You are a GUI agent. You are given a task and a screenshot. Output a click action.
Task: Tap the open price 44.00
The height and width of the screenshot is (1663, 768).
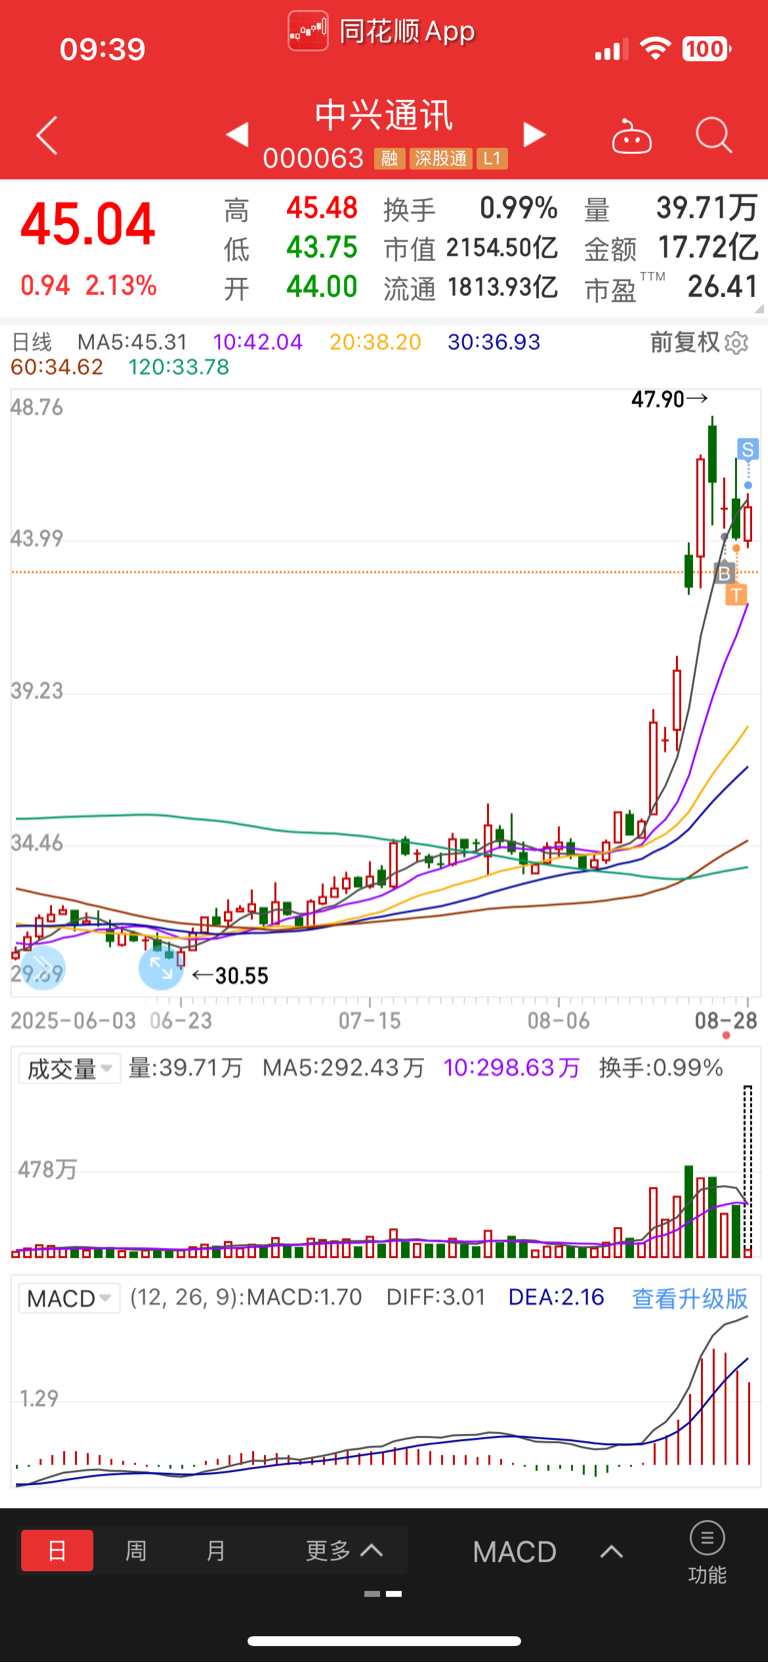pos(322,287)
